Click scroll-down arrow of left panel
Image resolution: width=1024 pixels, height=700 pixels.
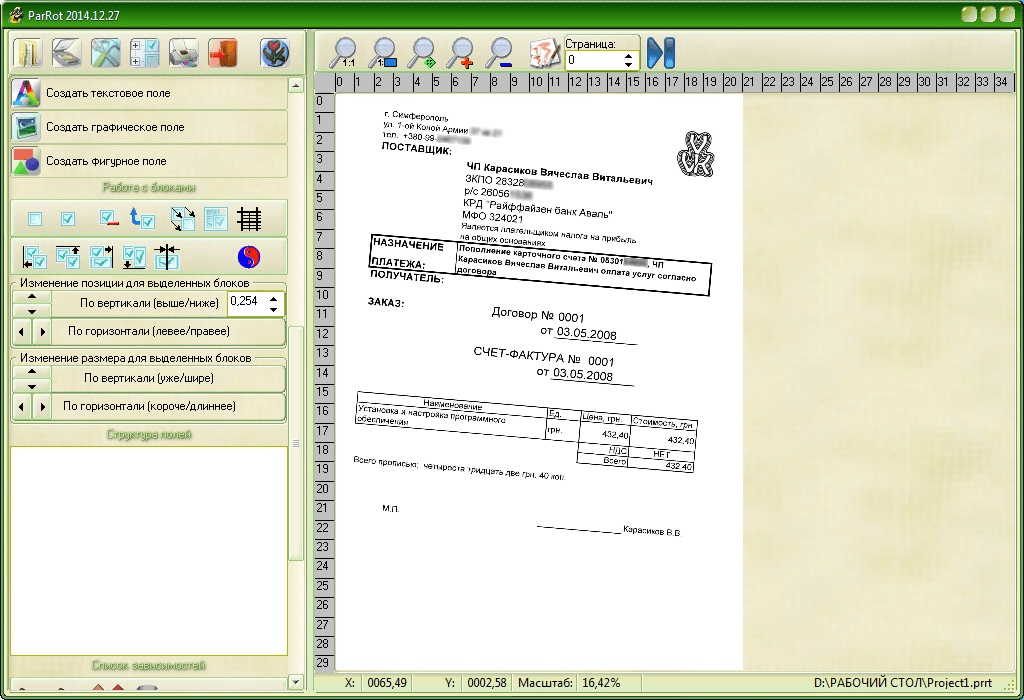click(295, 682)
